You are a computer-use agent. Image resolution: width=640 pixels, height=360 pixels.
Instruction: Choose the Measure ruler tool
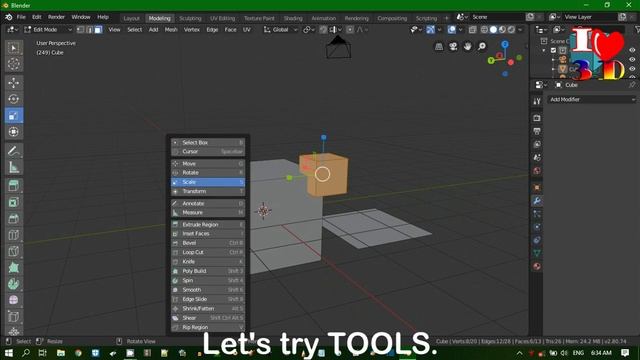pos(13,167)
